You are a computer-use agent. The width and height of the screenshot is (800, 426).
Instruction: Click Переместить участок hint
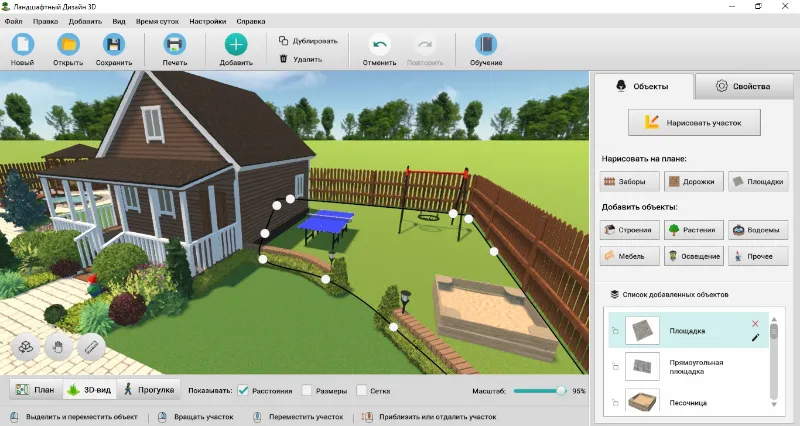[306, 417]
